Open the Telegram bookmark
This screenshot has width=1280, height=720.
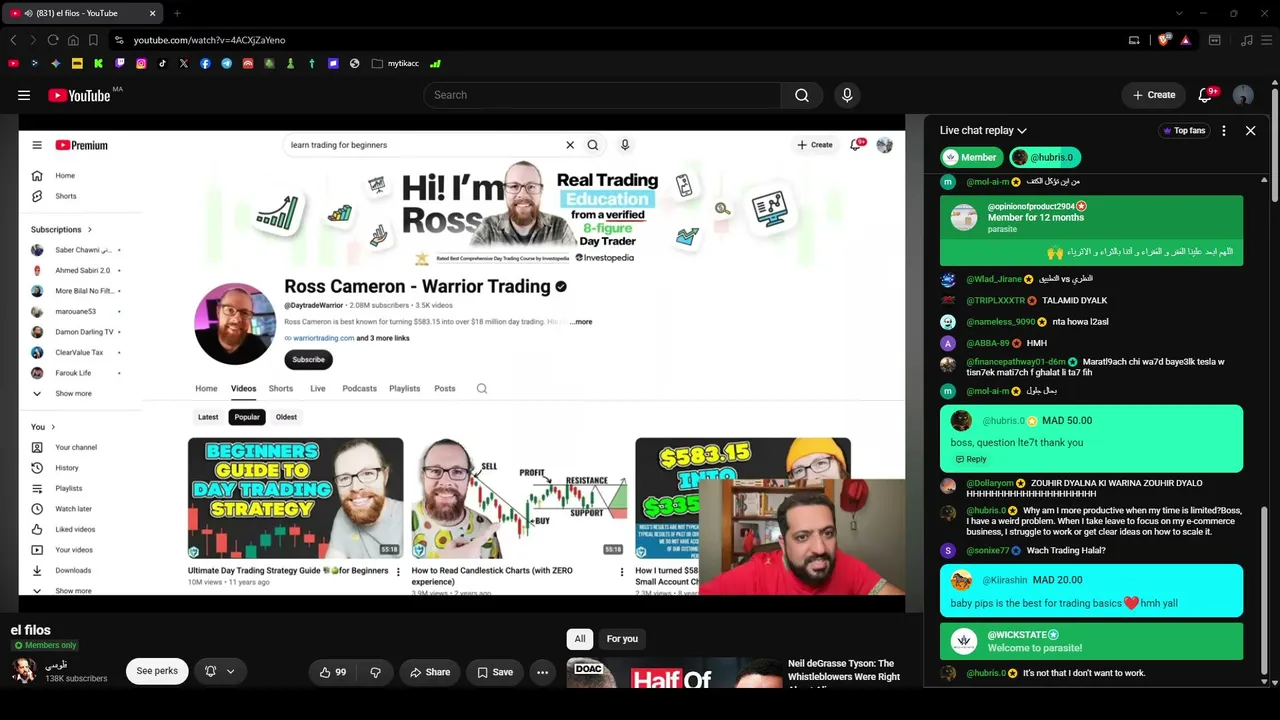pos(227,63)
